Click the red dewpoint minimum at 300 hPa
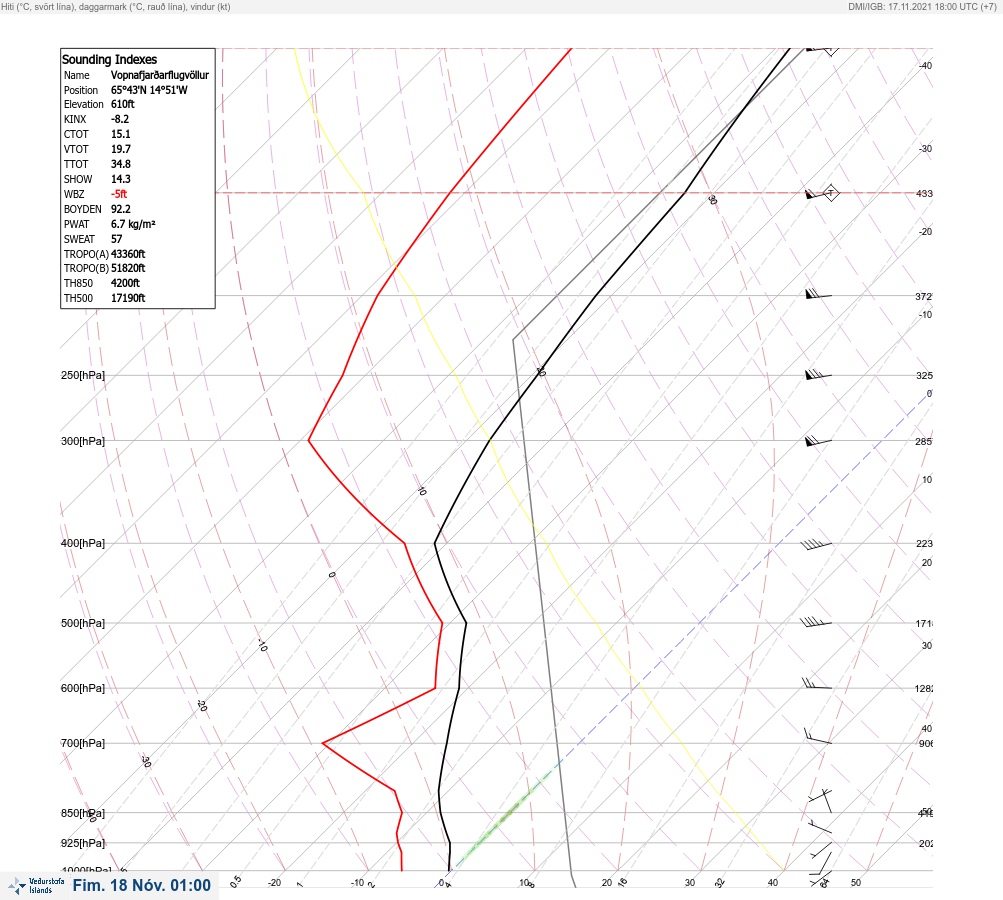The image size is (1003, 900). click(309, 441)
